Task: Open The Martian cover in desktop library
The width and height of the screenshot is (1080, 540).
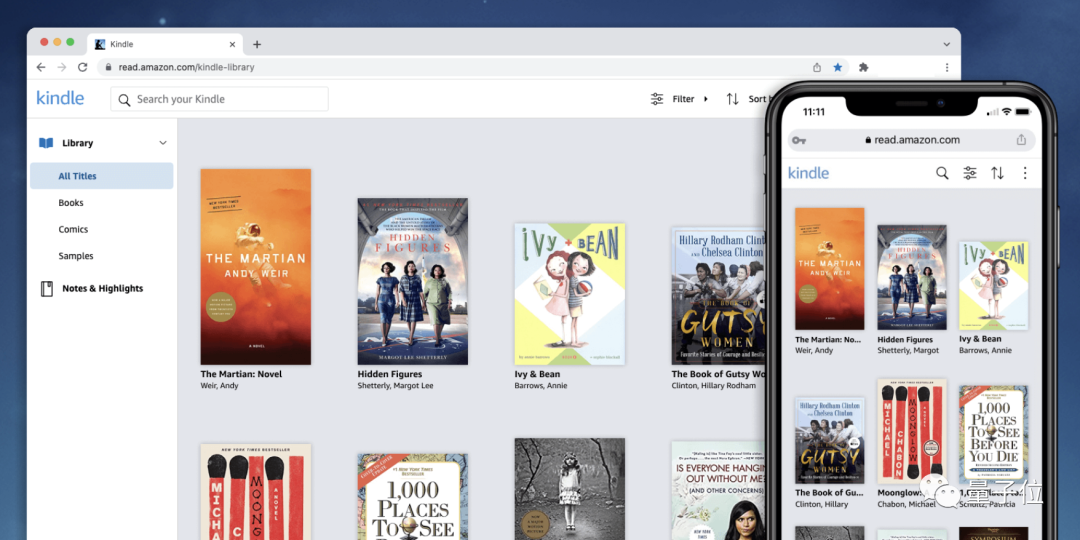Action: [256, 267]
